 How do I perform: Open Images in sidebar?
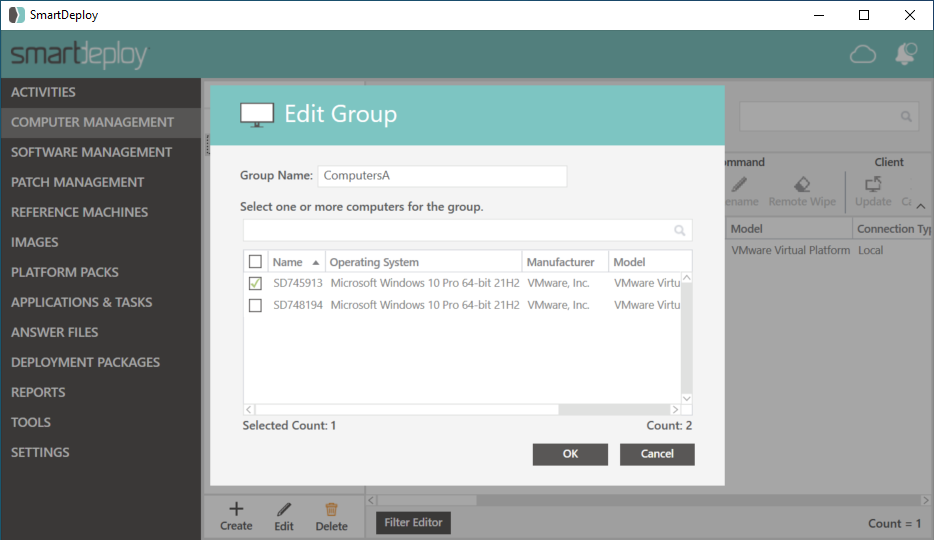pyautogui.click(x=101, y=242)
